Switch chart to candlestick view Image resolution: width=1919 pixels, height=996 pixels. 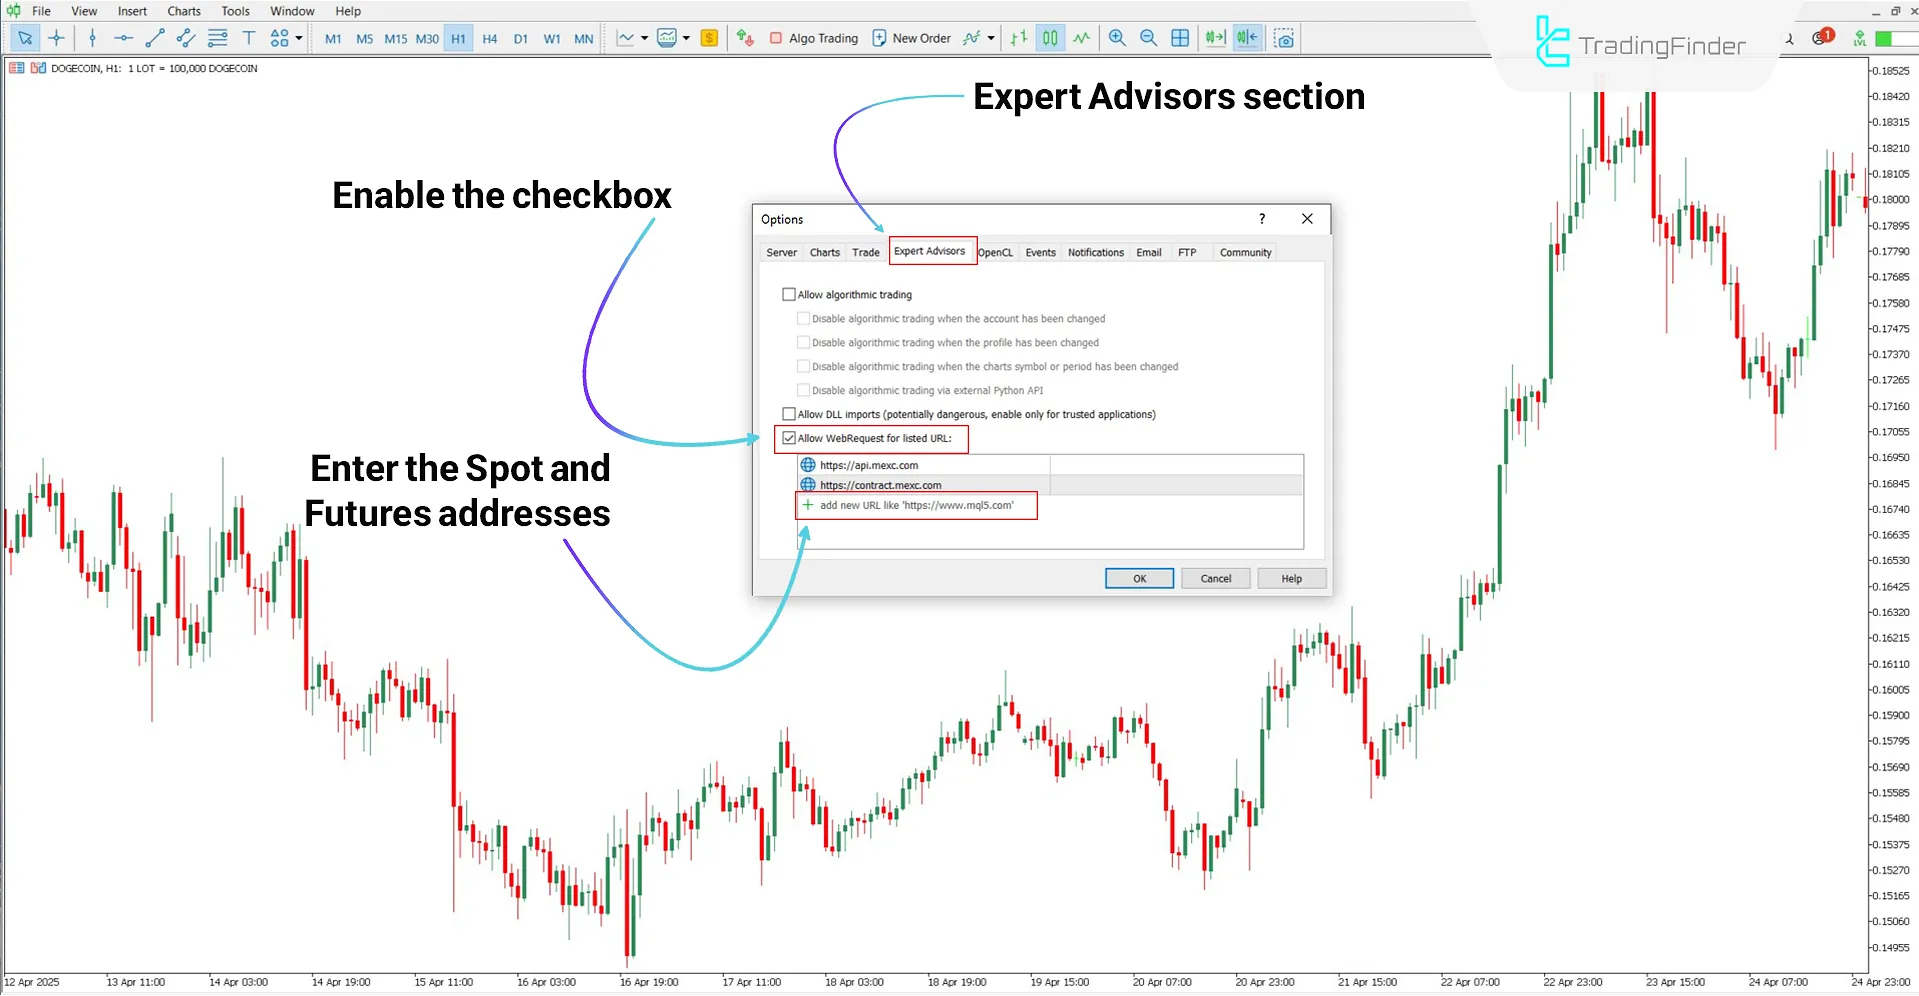[1050, 38]
